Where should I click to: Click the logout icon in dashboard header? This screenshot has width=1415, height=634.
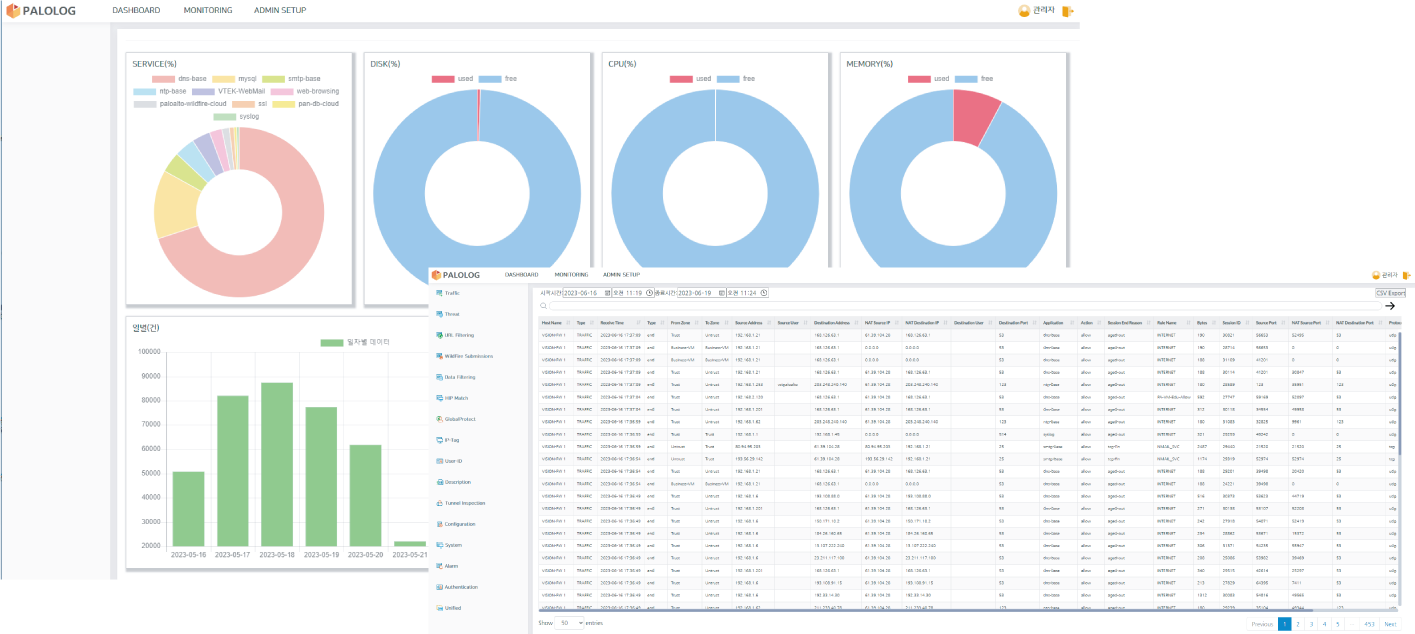click(1067, 11)
